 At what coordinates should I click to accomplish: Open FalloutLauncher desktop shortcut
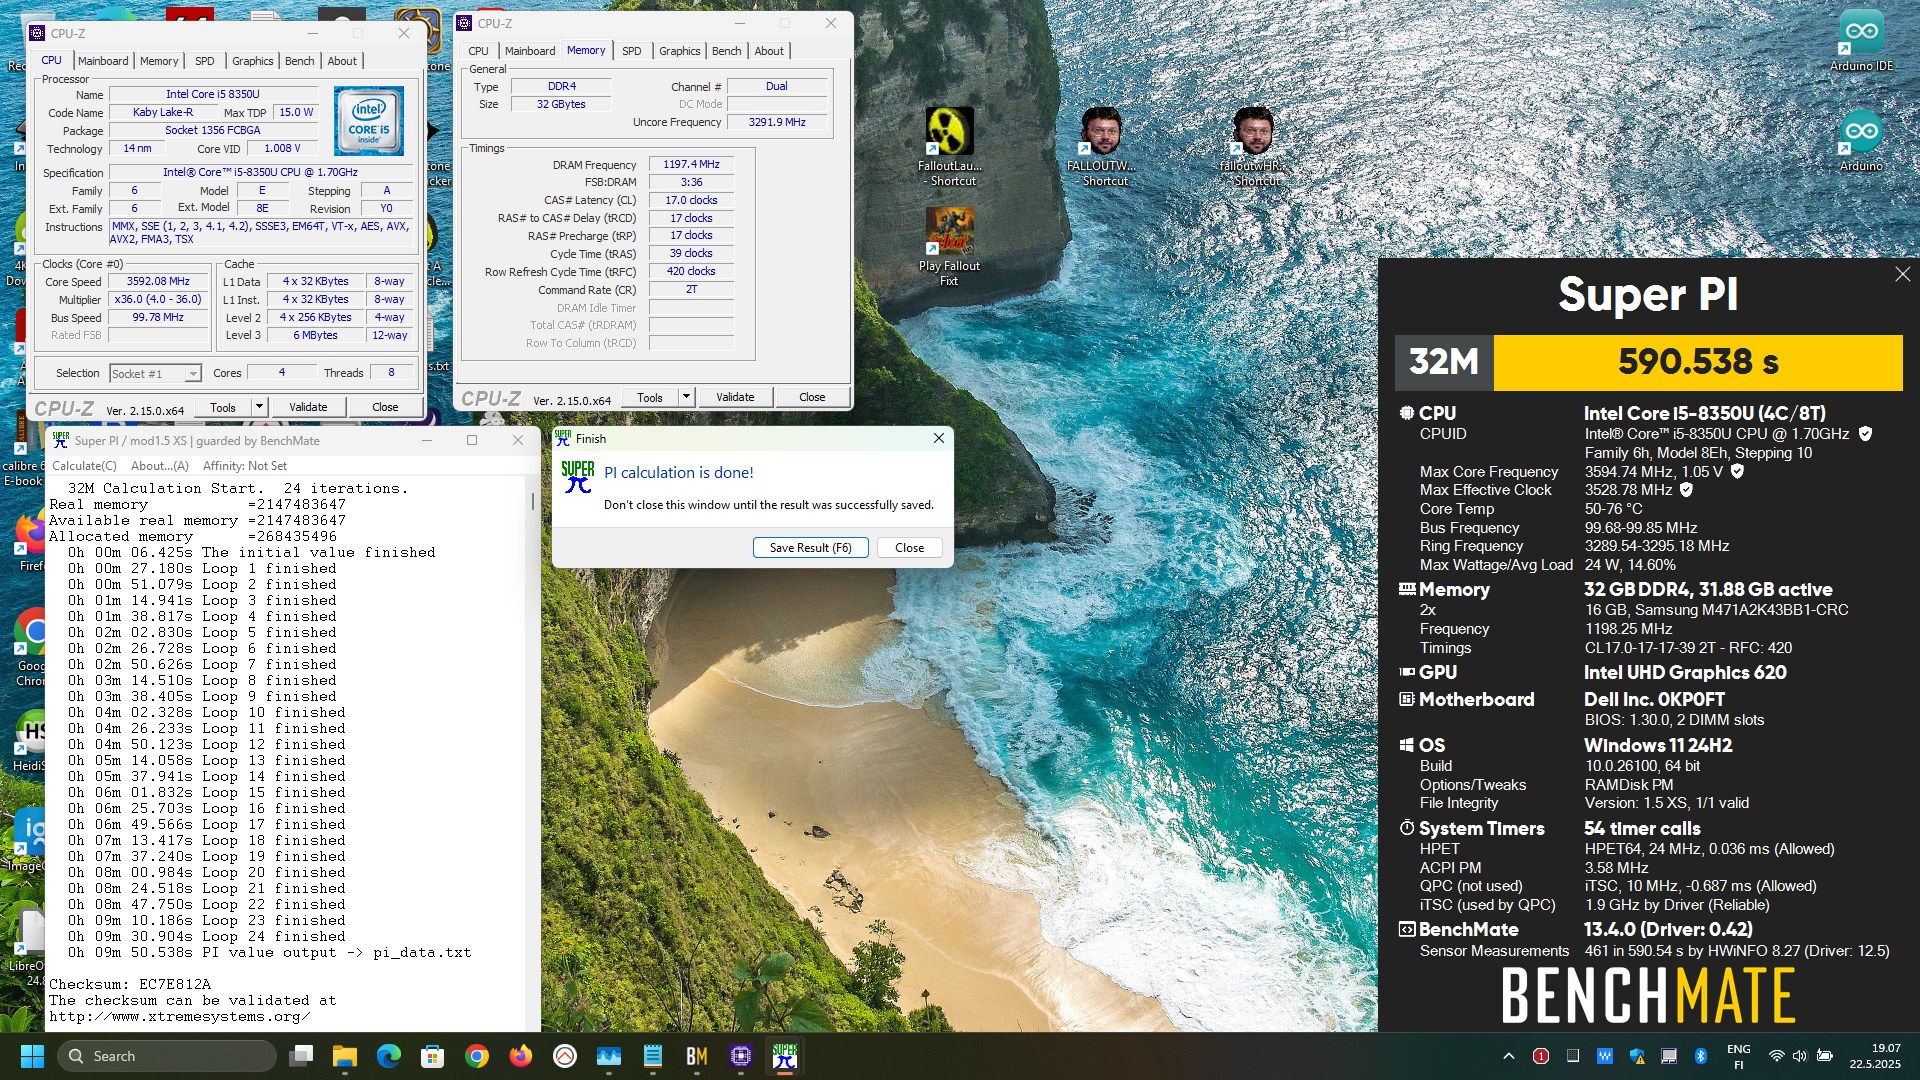(x=950, y=146)
